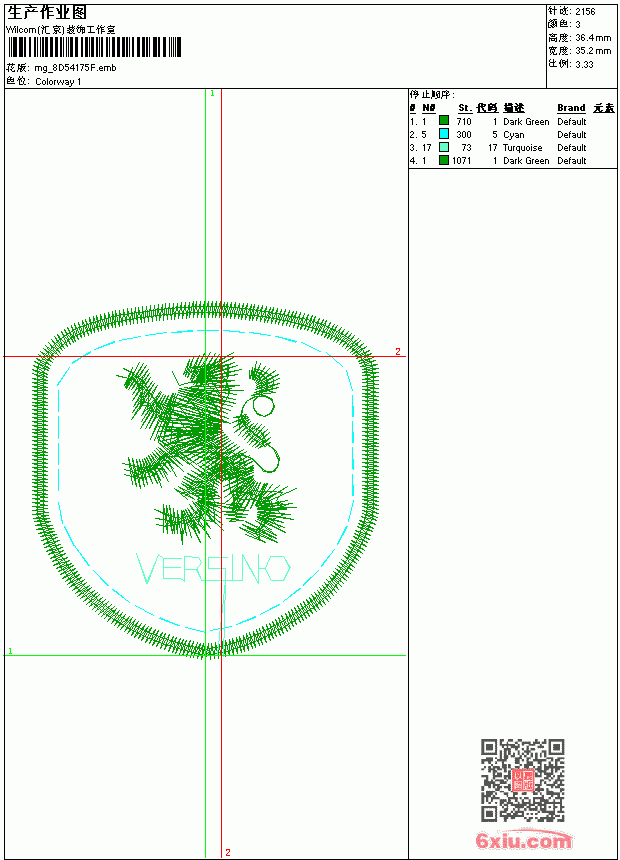
Task: Click the scale value 3.33
Action: click(x=584, y=64)
